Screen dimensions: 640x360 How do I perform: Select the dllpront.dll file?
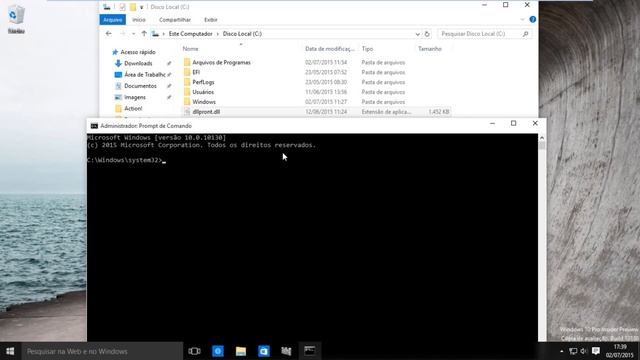316,111
